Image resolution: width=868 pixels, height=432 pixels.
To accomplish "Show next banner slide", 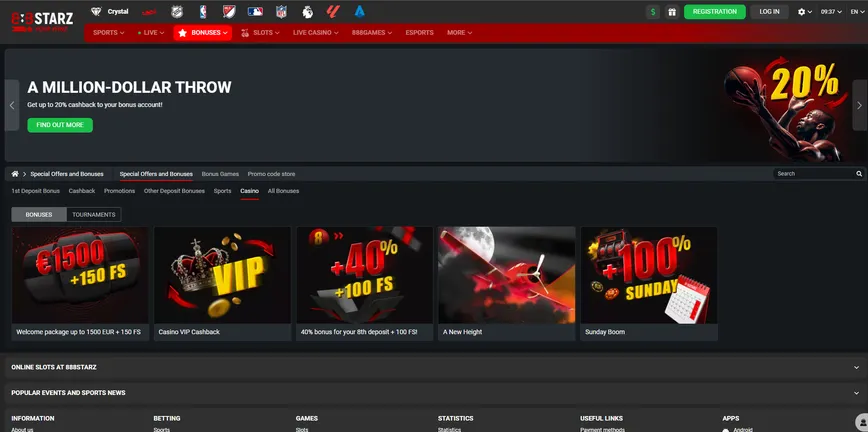I will pyautogui.click(x=859, y=105).
